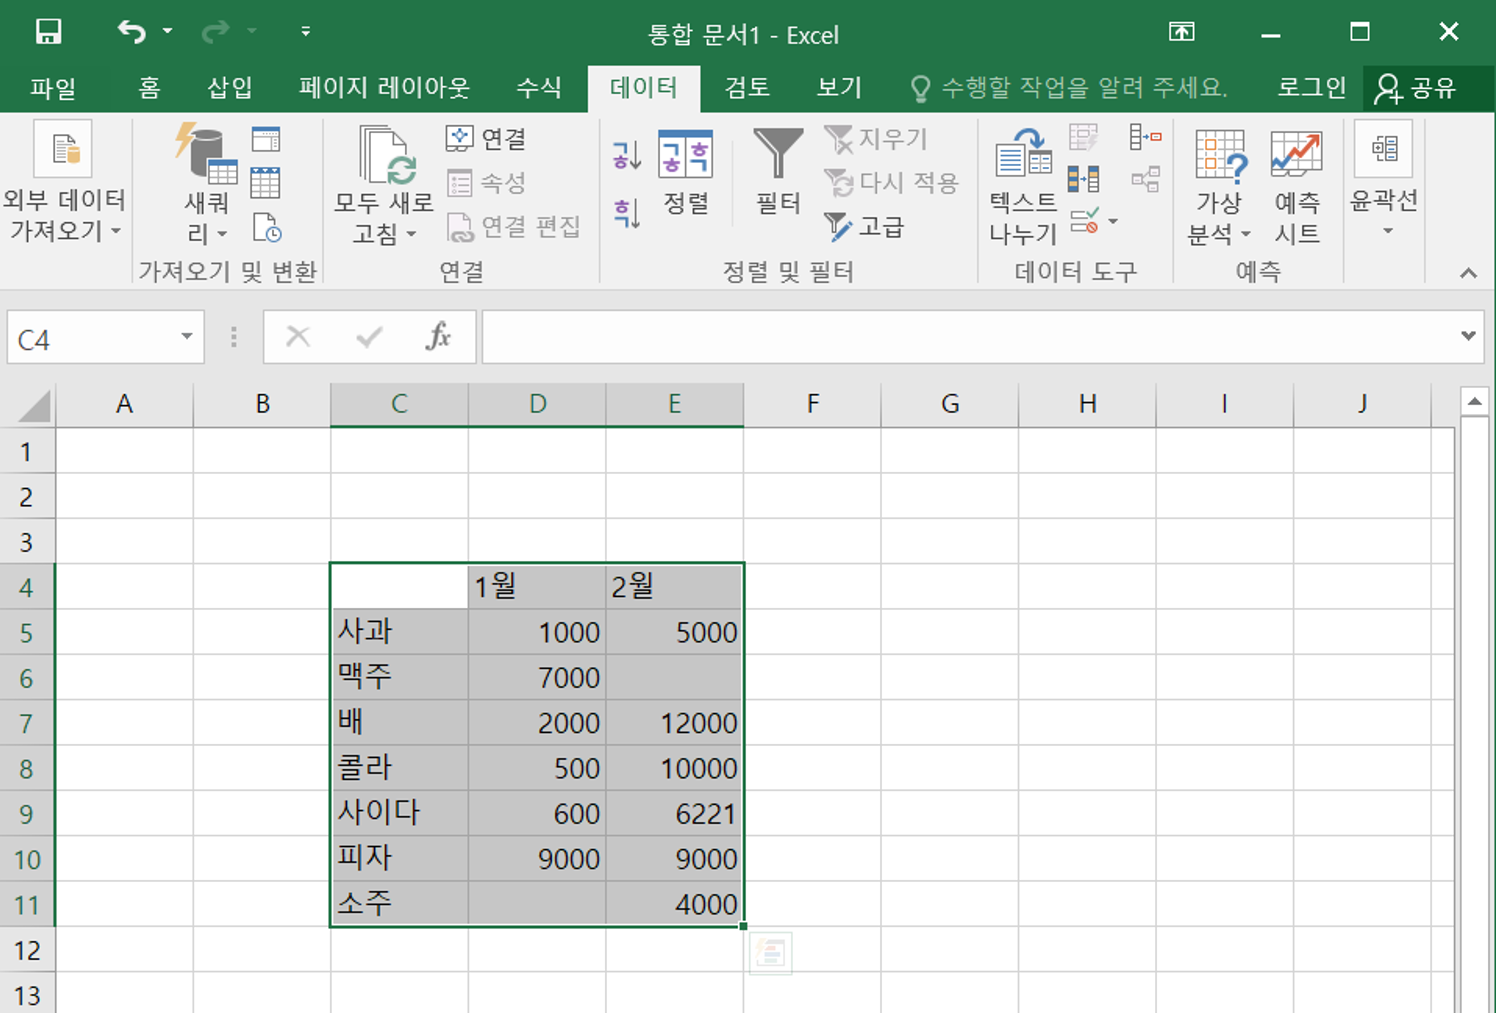1496x1013 pixels.
Task: Expand the Name Box dropdown
Action: pos(186,337)
